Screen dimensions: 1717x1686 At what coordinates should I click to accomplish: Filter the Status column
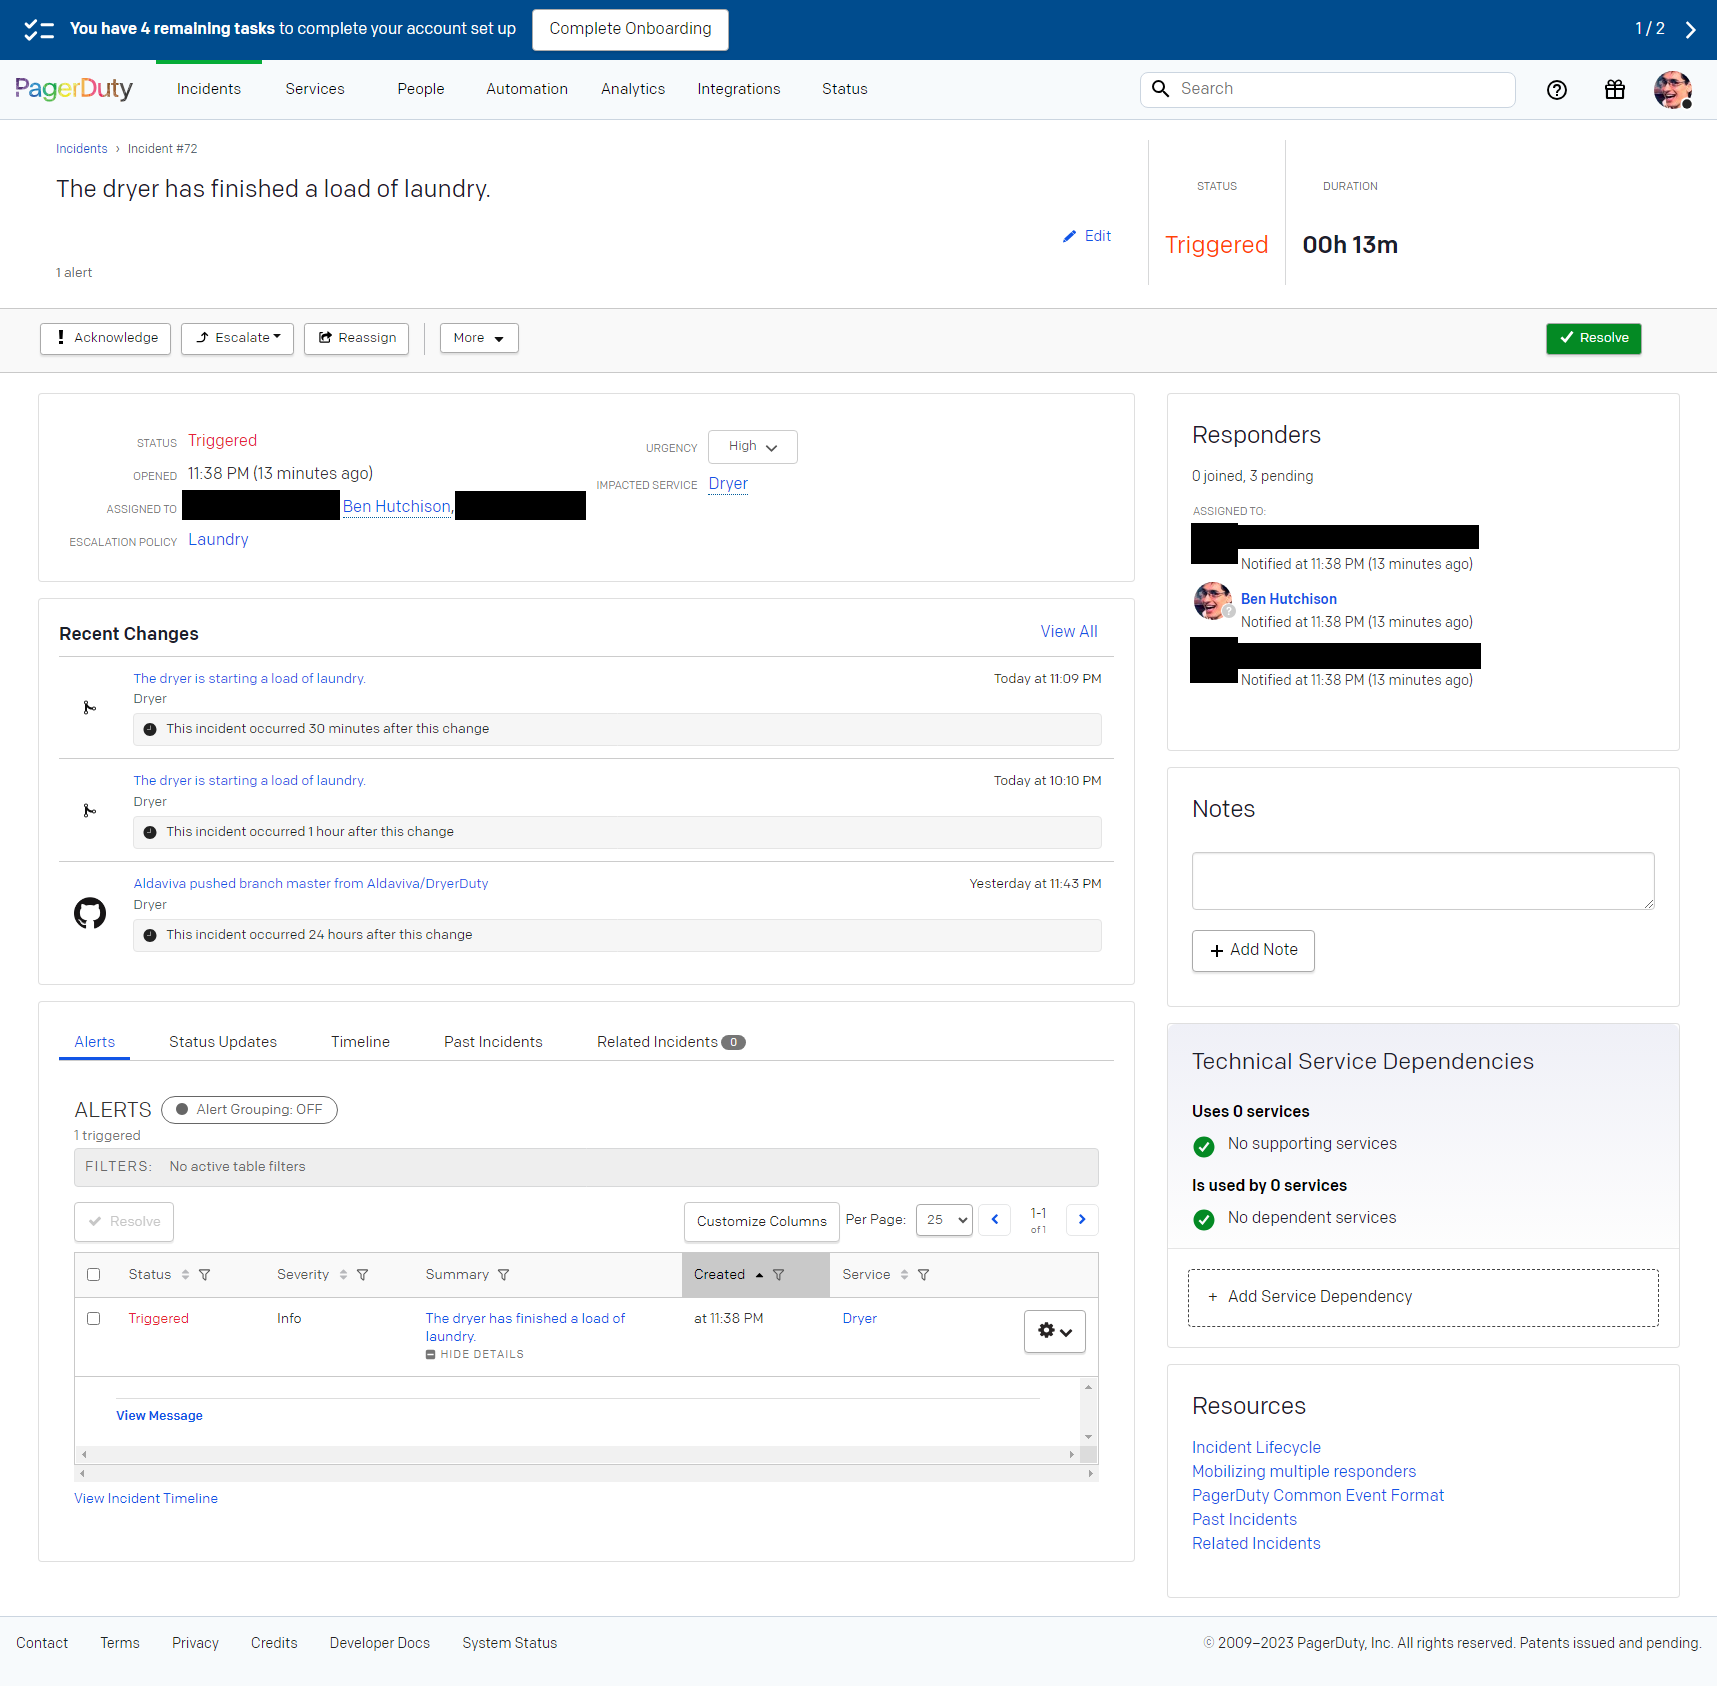coord(205,1275)
